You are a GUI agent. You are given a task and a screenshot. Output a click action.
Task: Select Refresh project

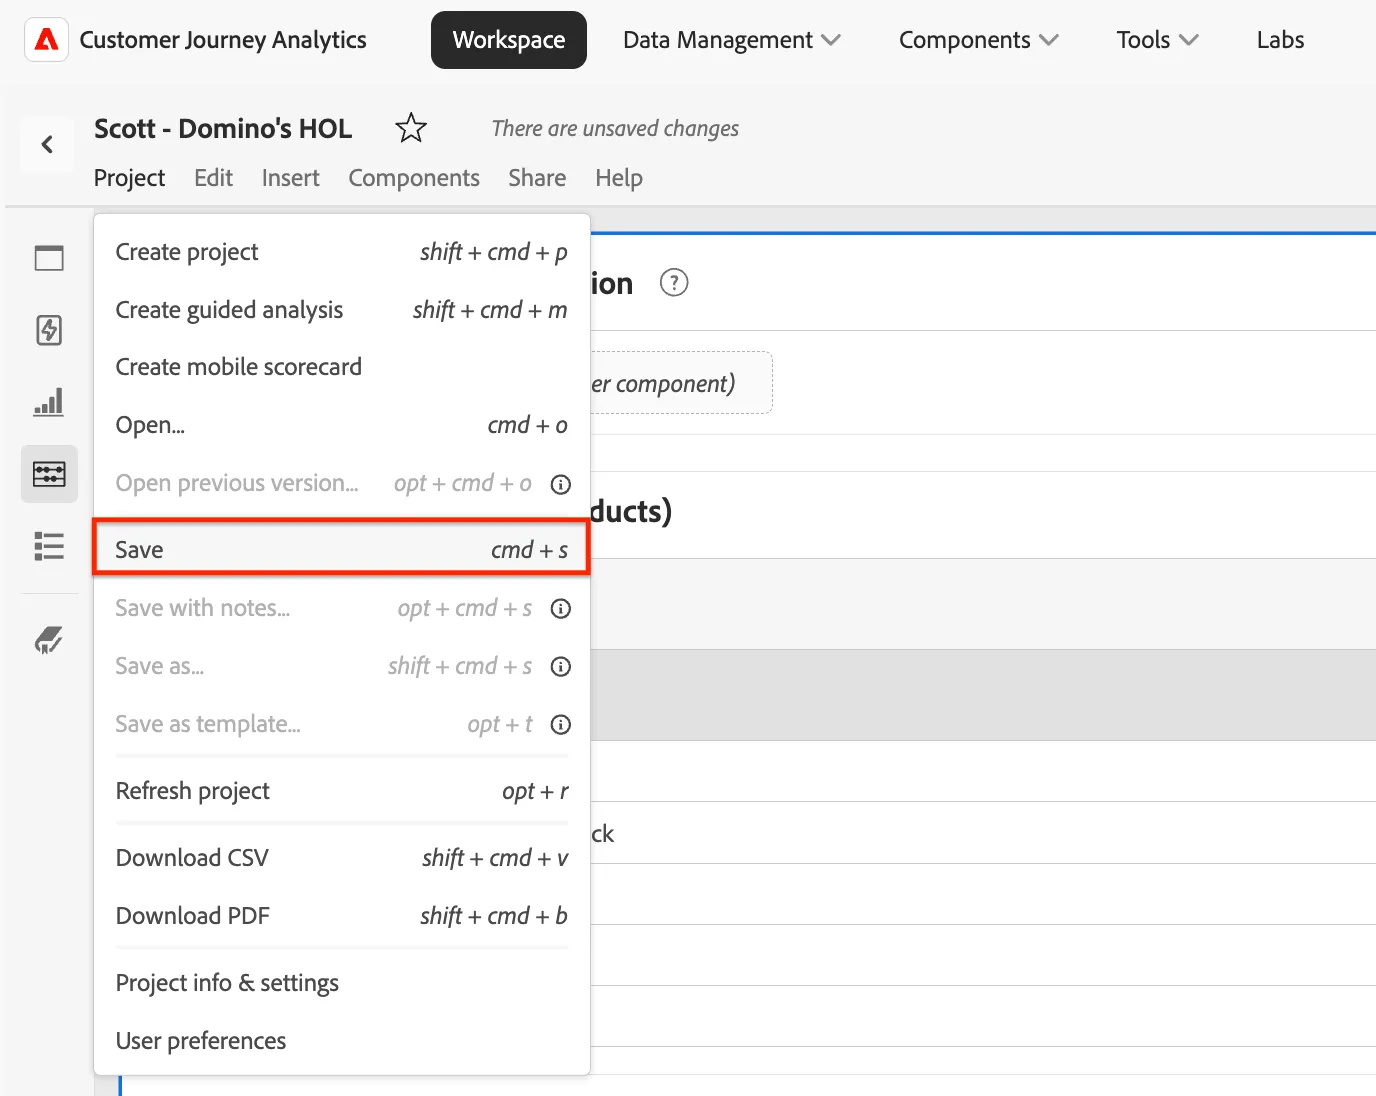coord(342,791)
